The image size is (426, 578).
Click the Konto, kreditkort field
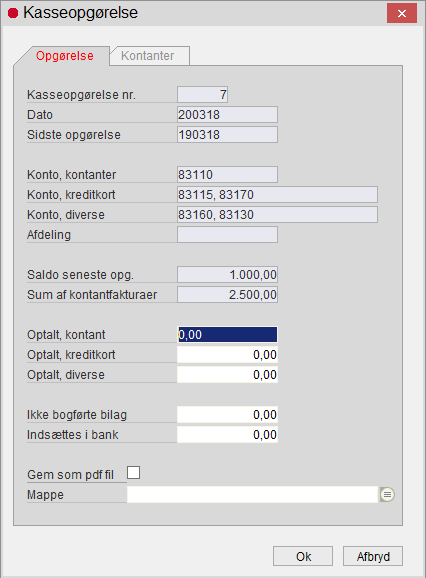point(277,195)
